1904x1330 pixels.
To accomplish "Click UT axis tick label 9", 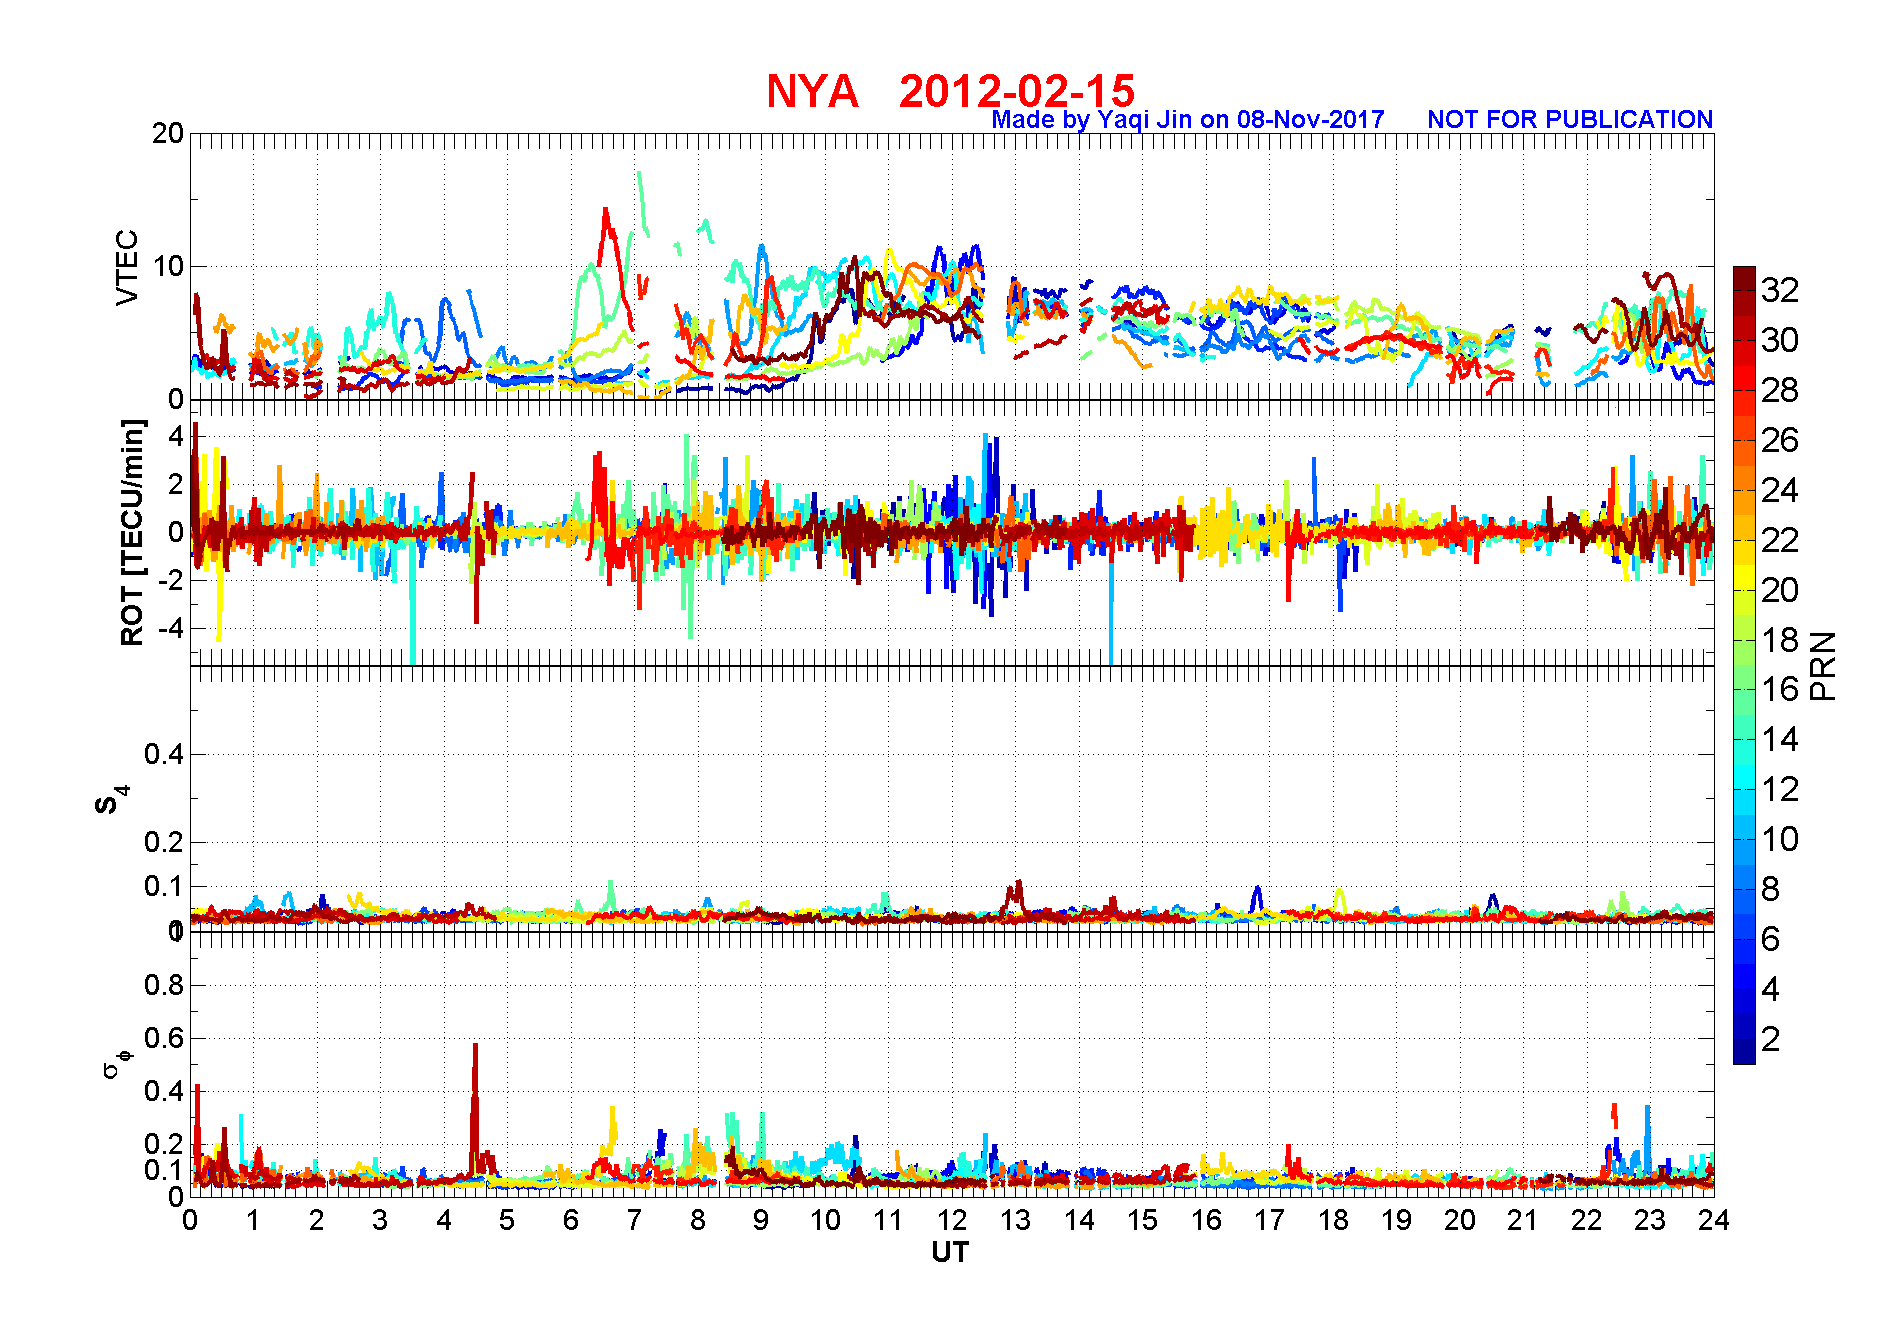I will point(761,1220).
